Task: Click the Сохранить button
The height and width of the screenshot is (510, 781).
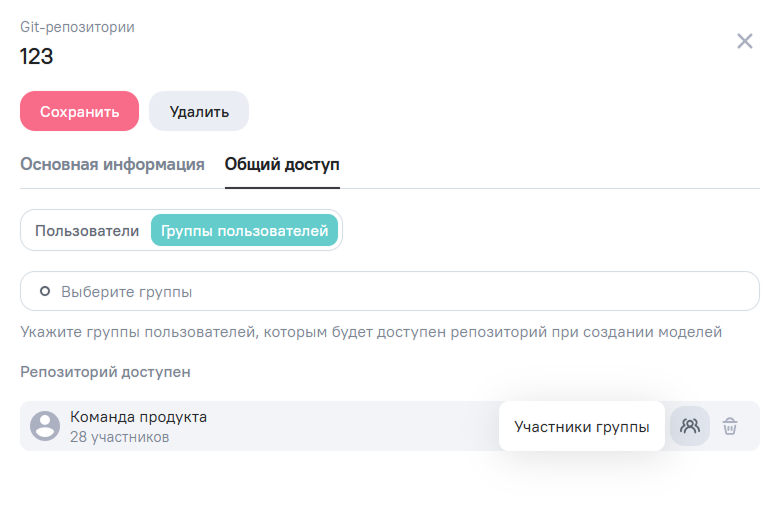Action: tap(79, 111)
